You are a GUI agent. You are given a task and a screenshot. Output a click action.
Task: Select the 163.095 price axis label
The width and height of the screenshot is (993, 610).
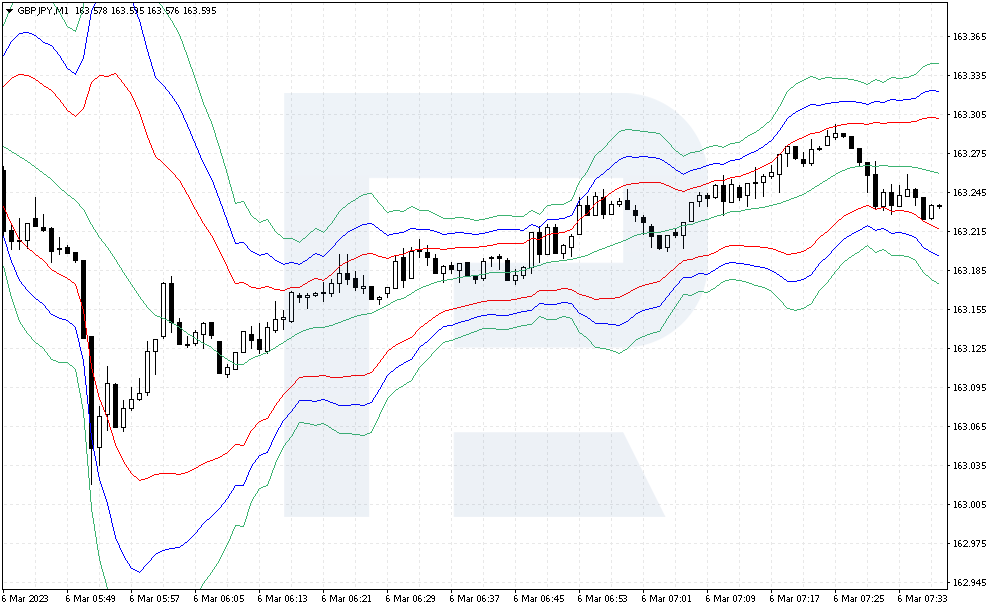coord(969,388)
